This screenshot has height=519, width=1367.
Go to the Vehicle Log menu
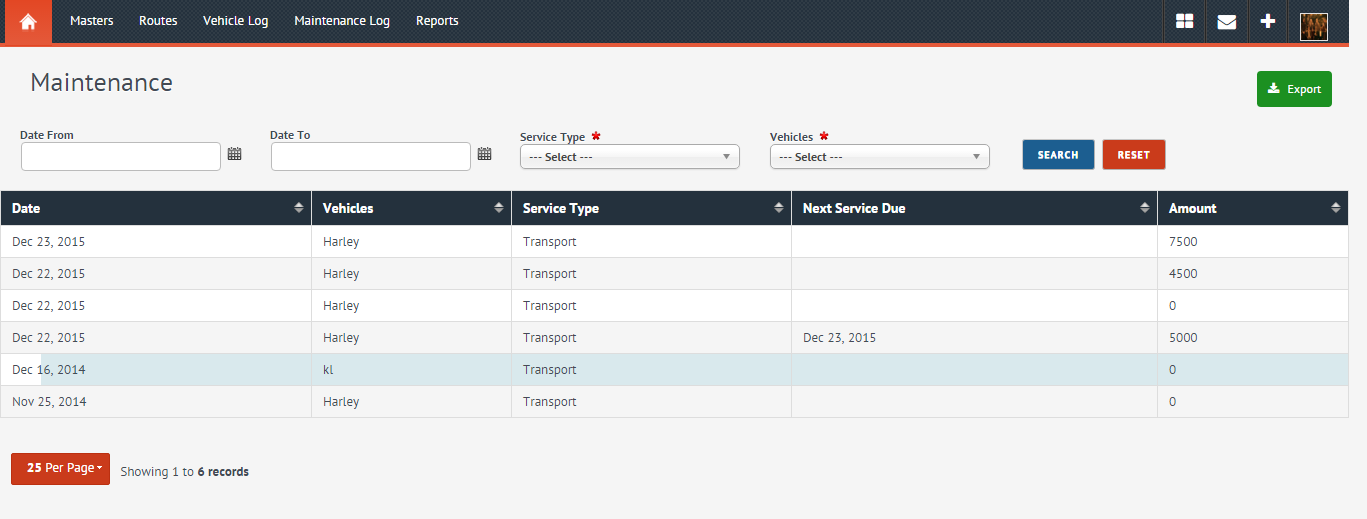235,21
